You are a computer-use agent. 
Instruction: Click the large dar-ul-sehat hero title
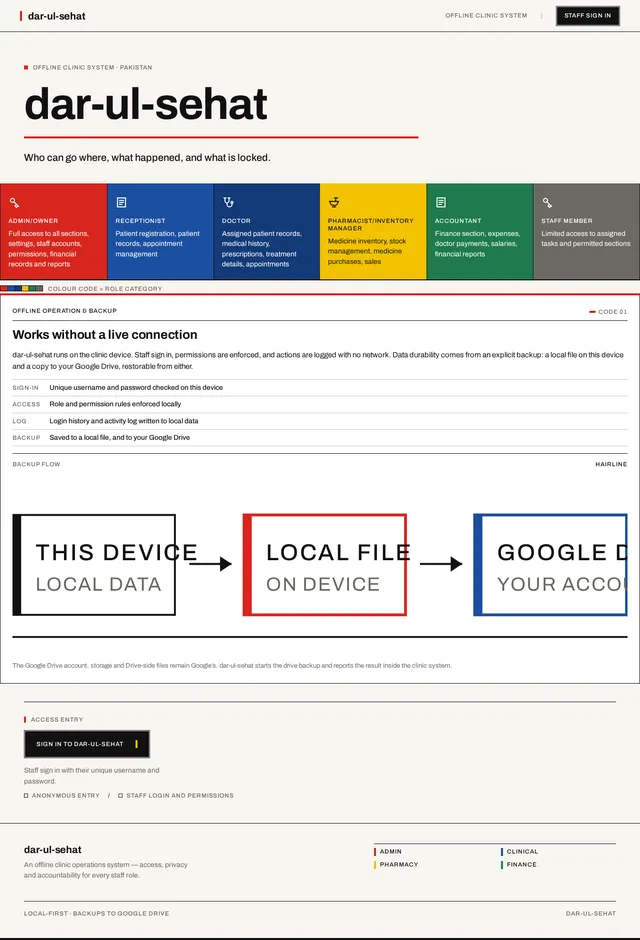click(x=146, y=104)
